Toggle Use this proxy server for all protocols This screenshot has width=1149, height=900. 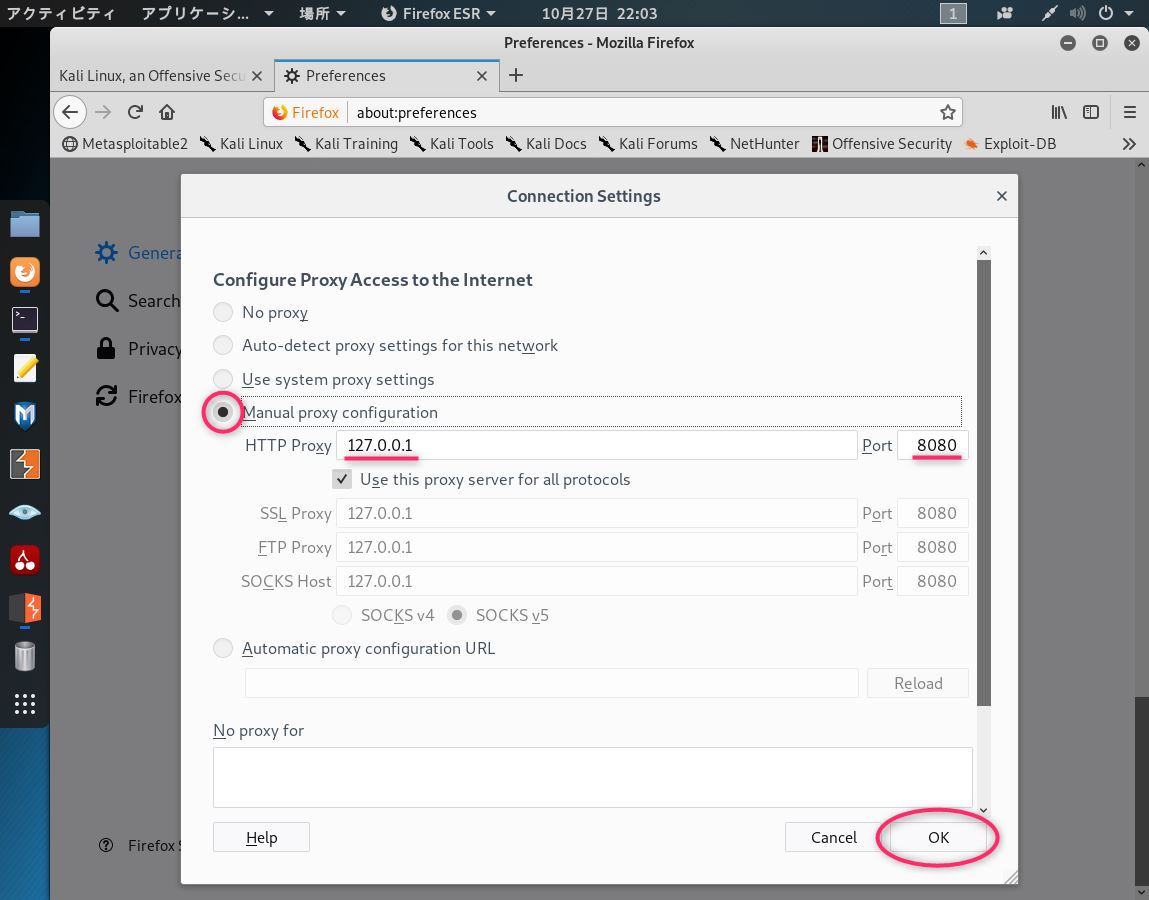pyautogui.click(x=342, y=479)
